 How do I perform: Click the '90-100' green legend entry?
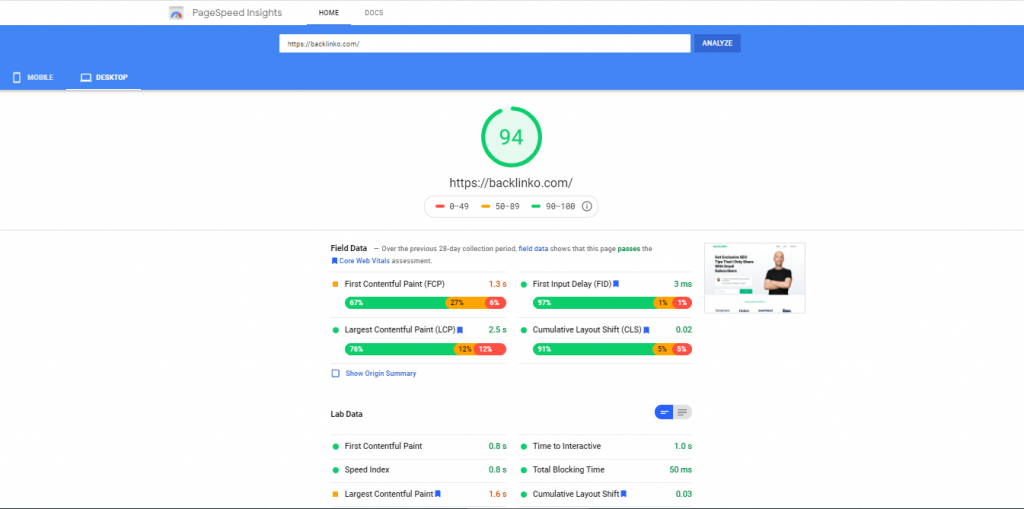[x=554, y=206]
